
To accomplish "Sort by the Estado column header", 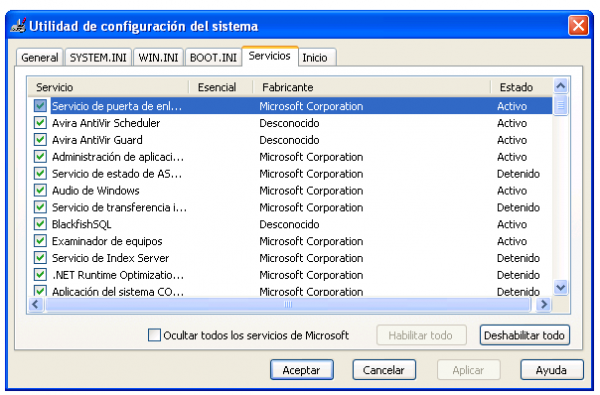I will tap(522, 87).
